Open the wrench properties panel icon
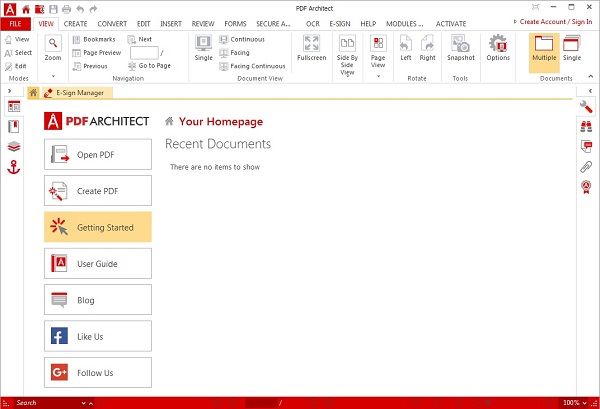 point(586,107)
